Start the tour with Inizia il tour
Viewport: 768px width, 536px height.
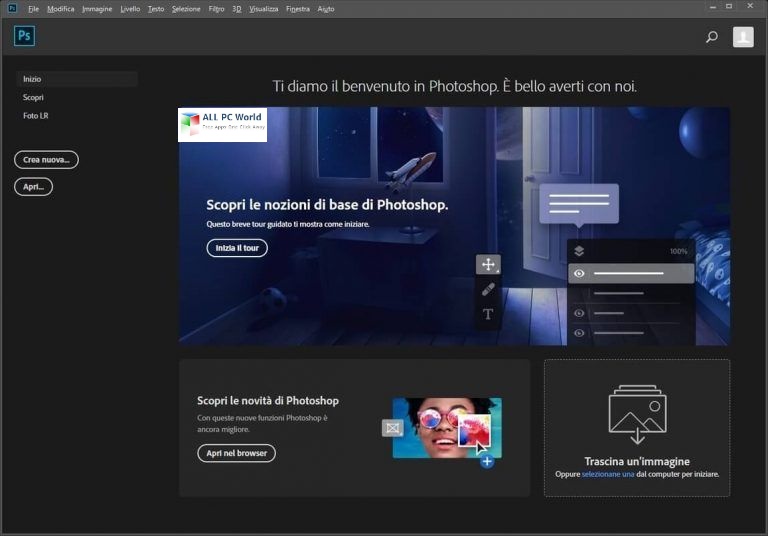tap(237, 248)
